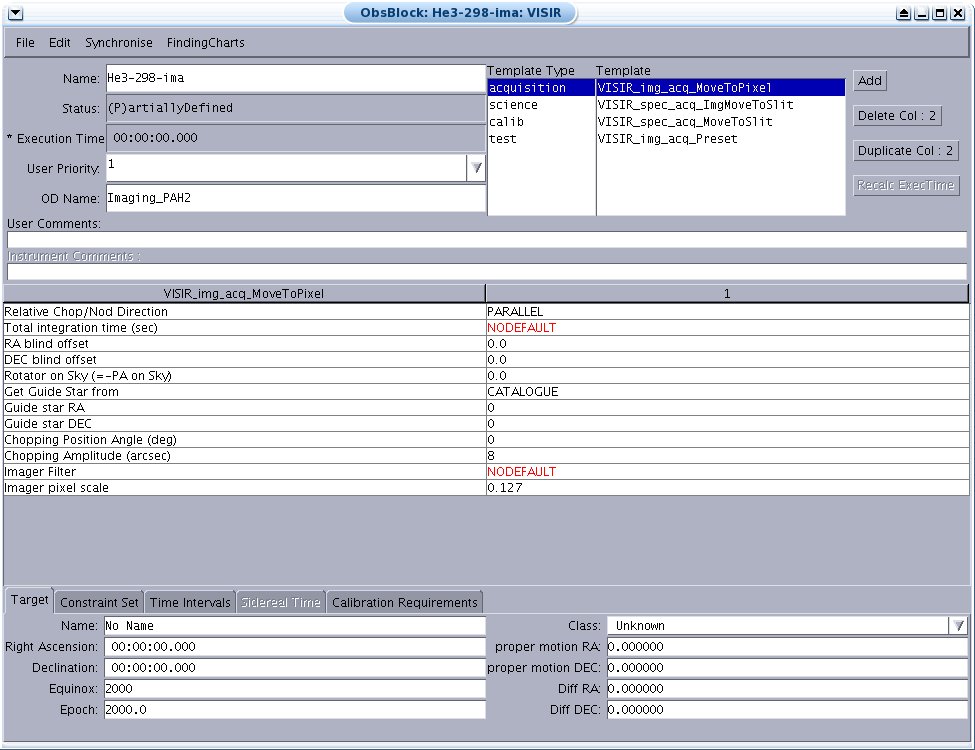Click the Guide star RA value
975x750 pixels.
[727, 408]
